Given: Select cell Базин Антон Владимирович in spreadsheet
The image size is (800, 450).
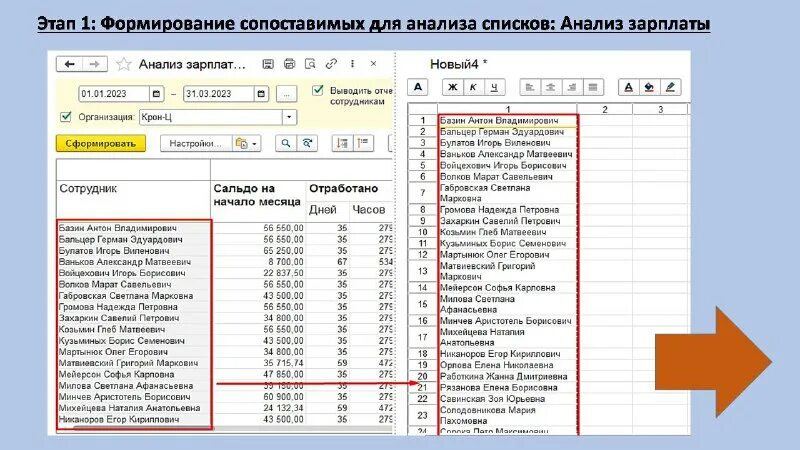Looking at the screenshot, I should coord(508,120).
